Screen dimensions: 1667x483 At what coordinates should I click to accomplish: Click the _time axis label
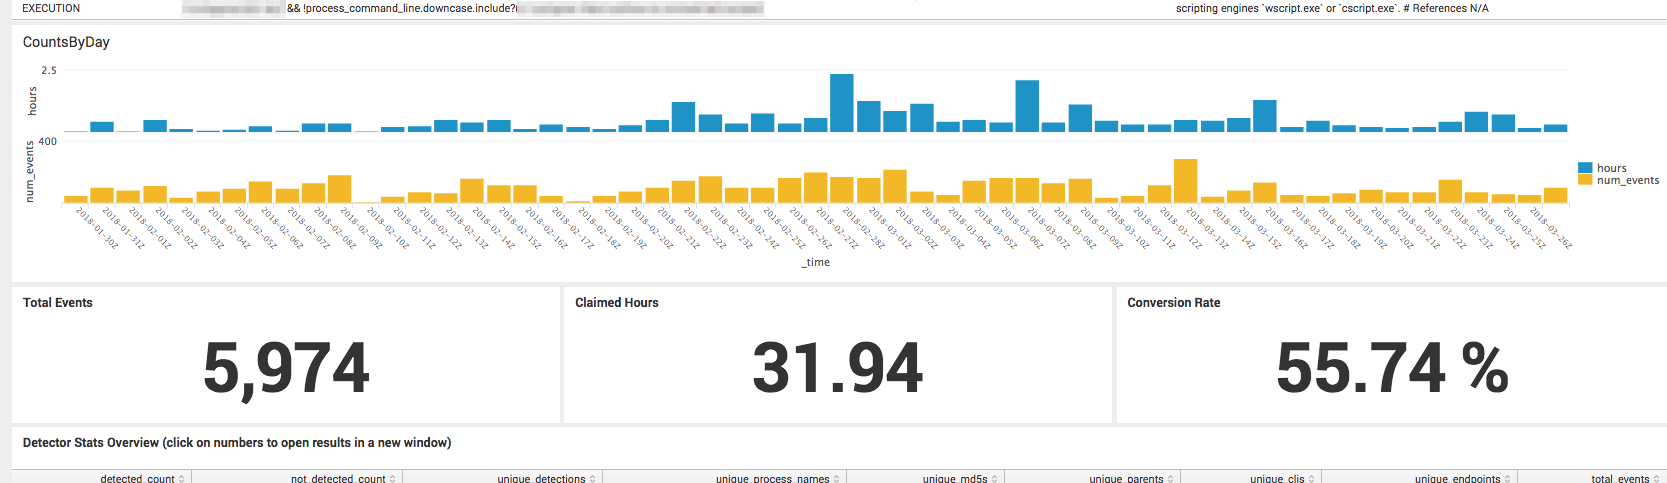point(816,262)
